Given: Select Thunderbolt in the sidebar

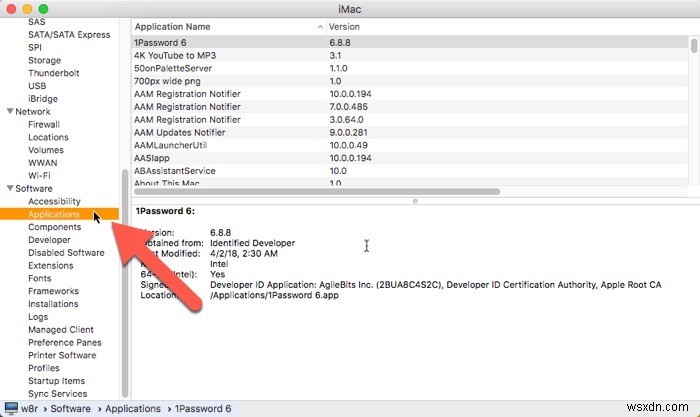Looking at the screenshot, I should pyautogui.click(x=54, y=73).
